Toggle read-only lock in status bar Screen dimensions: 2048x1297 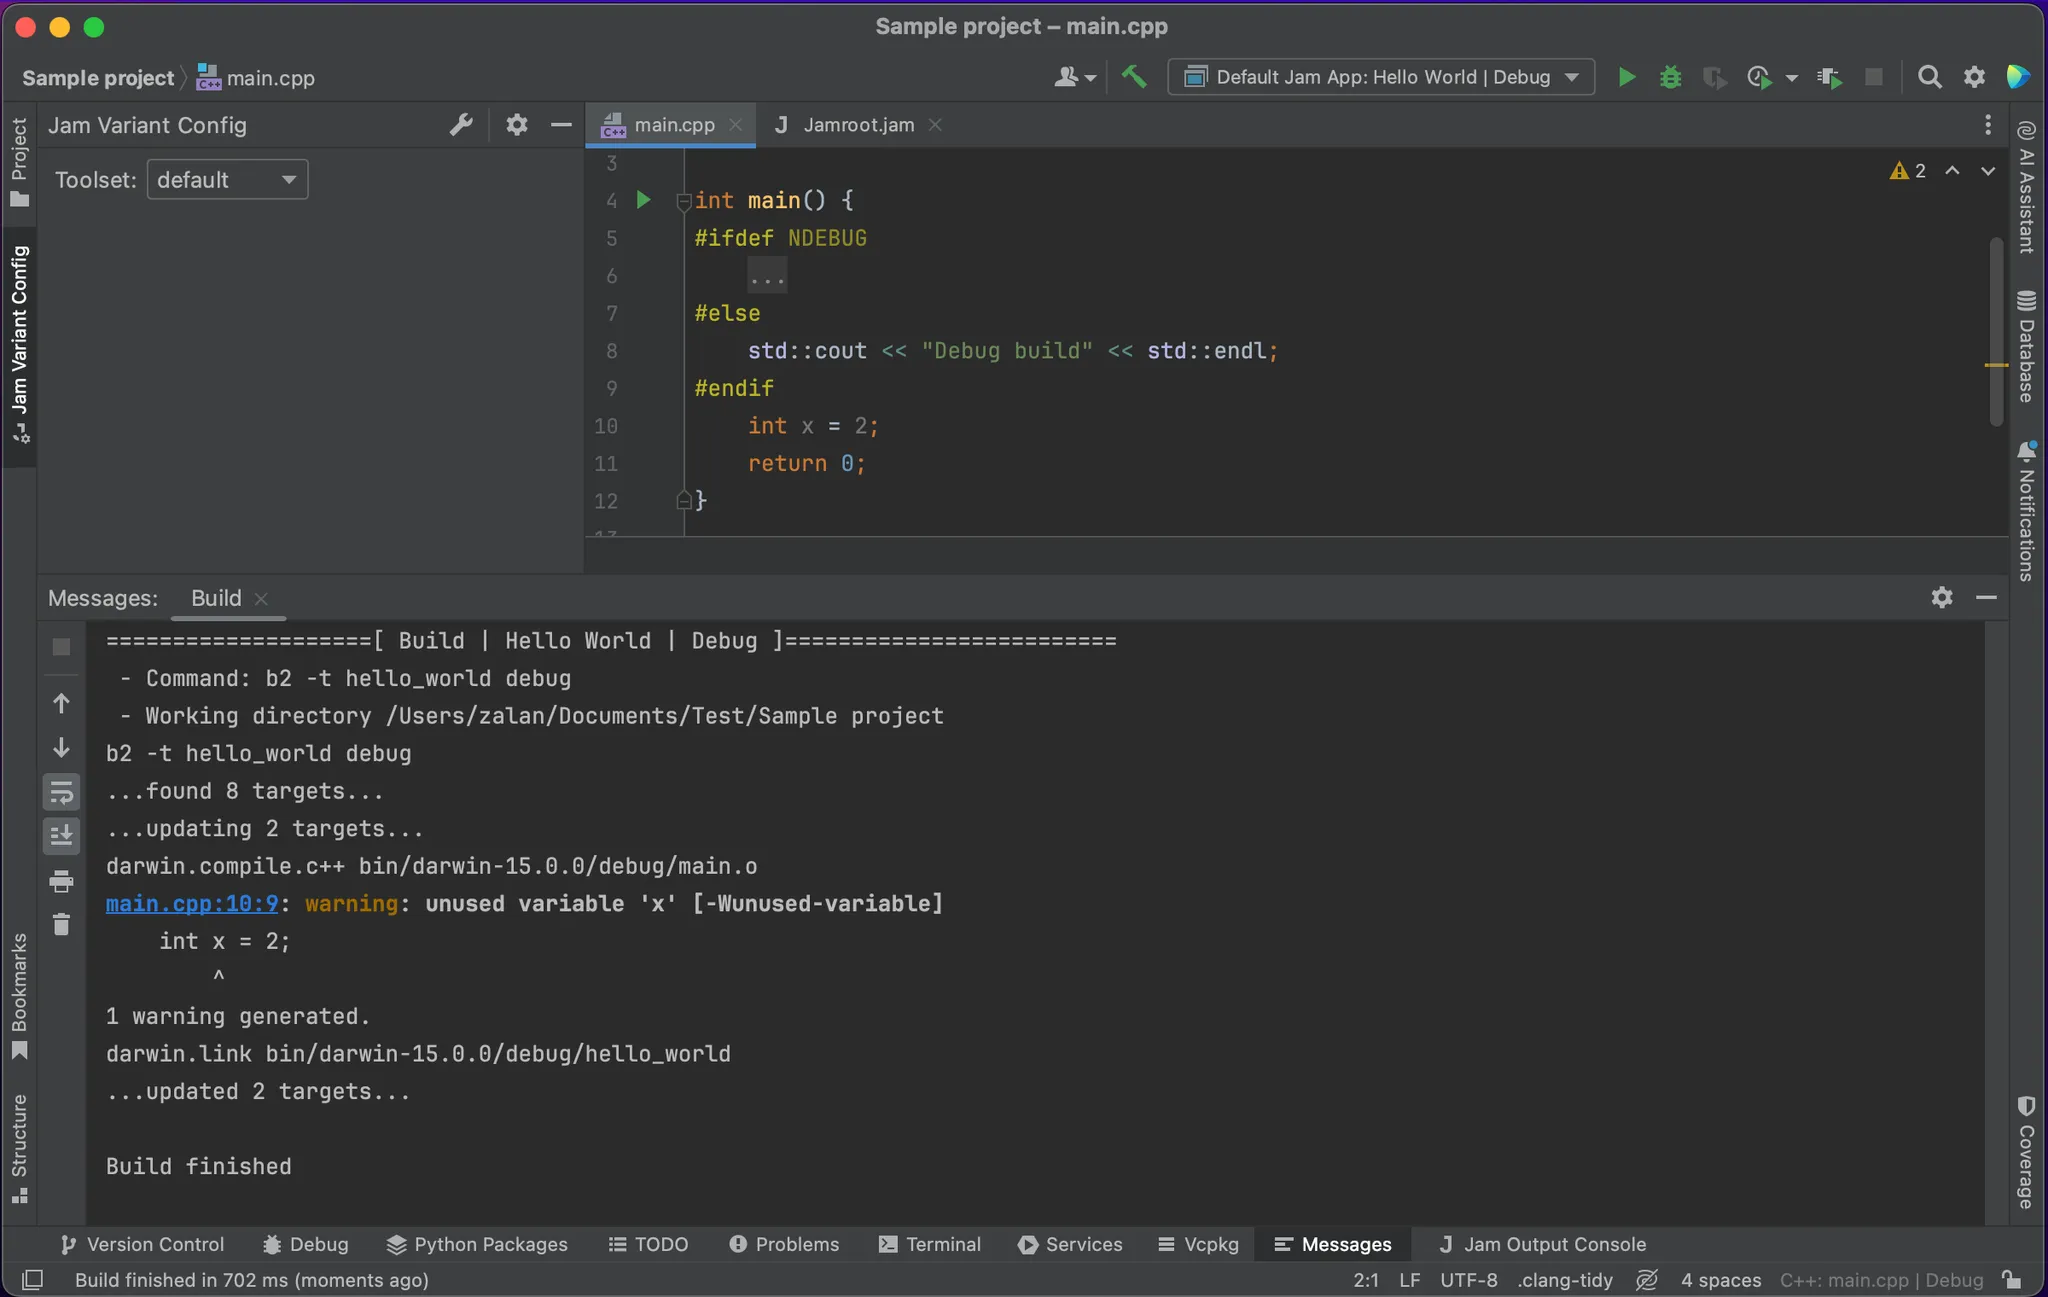click(x=2012, y=1279)
